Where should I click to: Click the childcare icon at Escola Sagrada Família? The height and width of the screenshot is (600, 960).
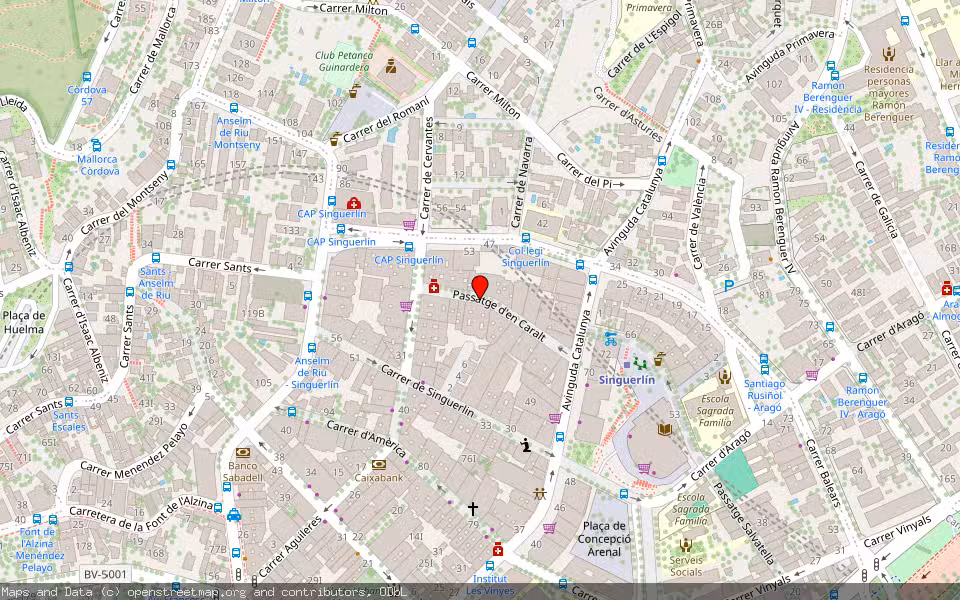coord(725,378)
